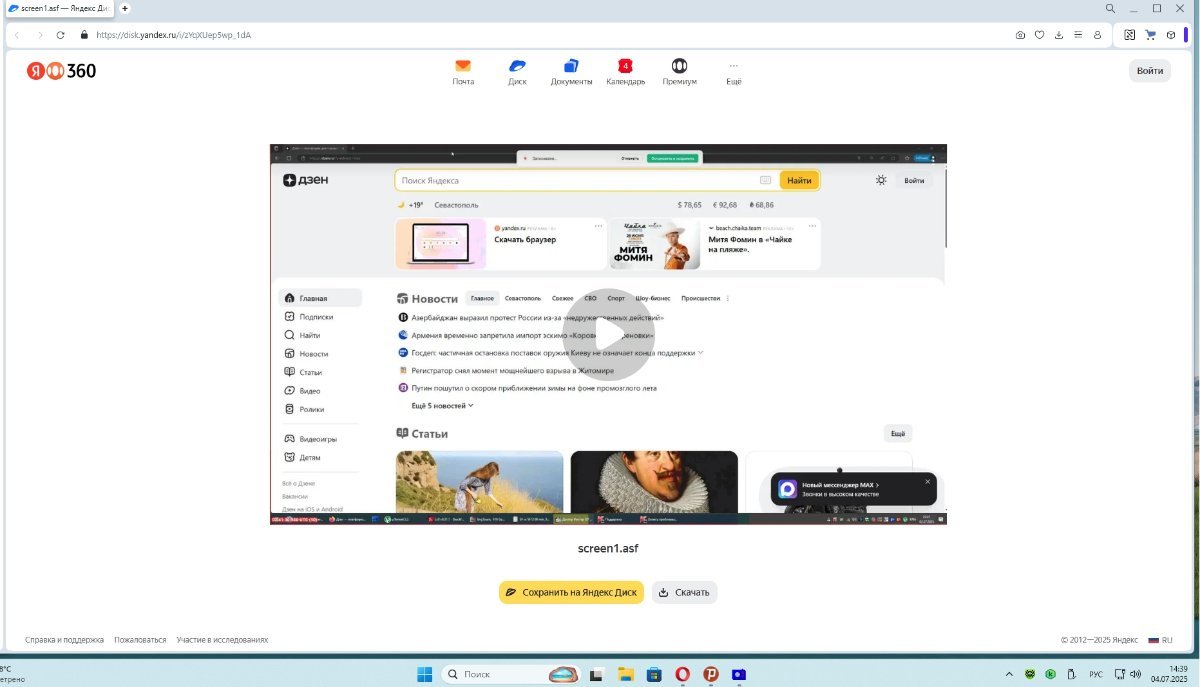Open Task View from the taskbar

coord(597,674)
